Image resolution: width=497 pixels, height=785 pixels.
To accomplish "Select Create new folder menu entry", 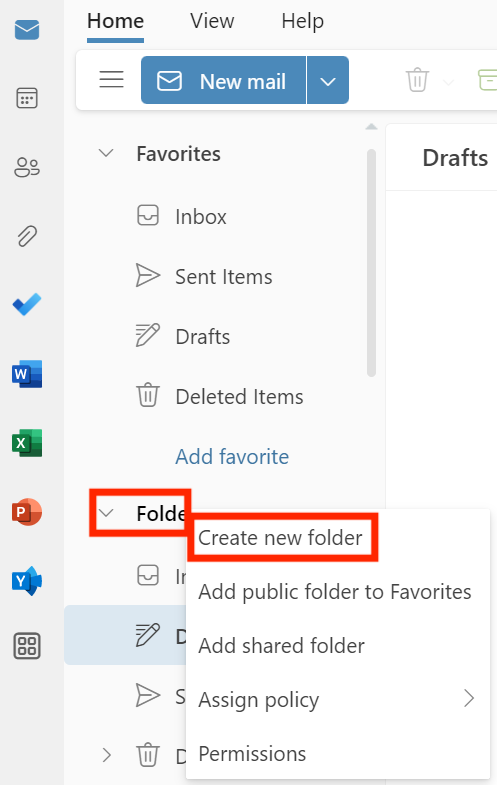I will (x=280, y=538).
